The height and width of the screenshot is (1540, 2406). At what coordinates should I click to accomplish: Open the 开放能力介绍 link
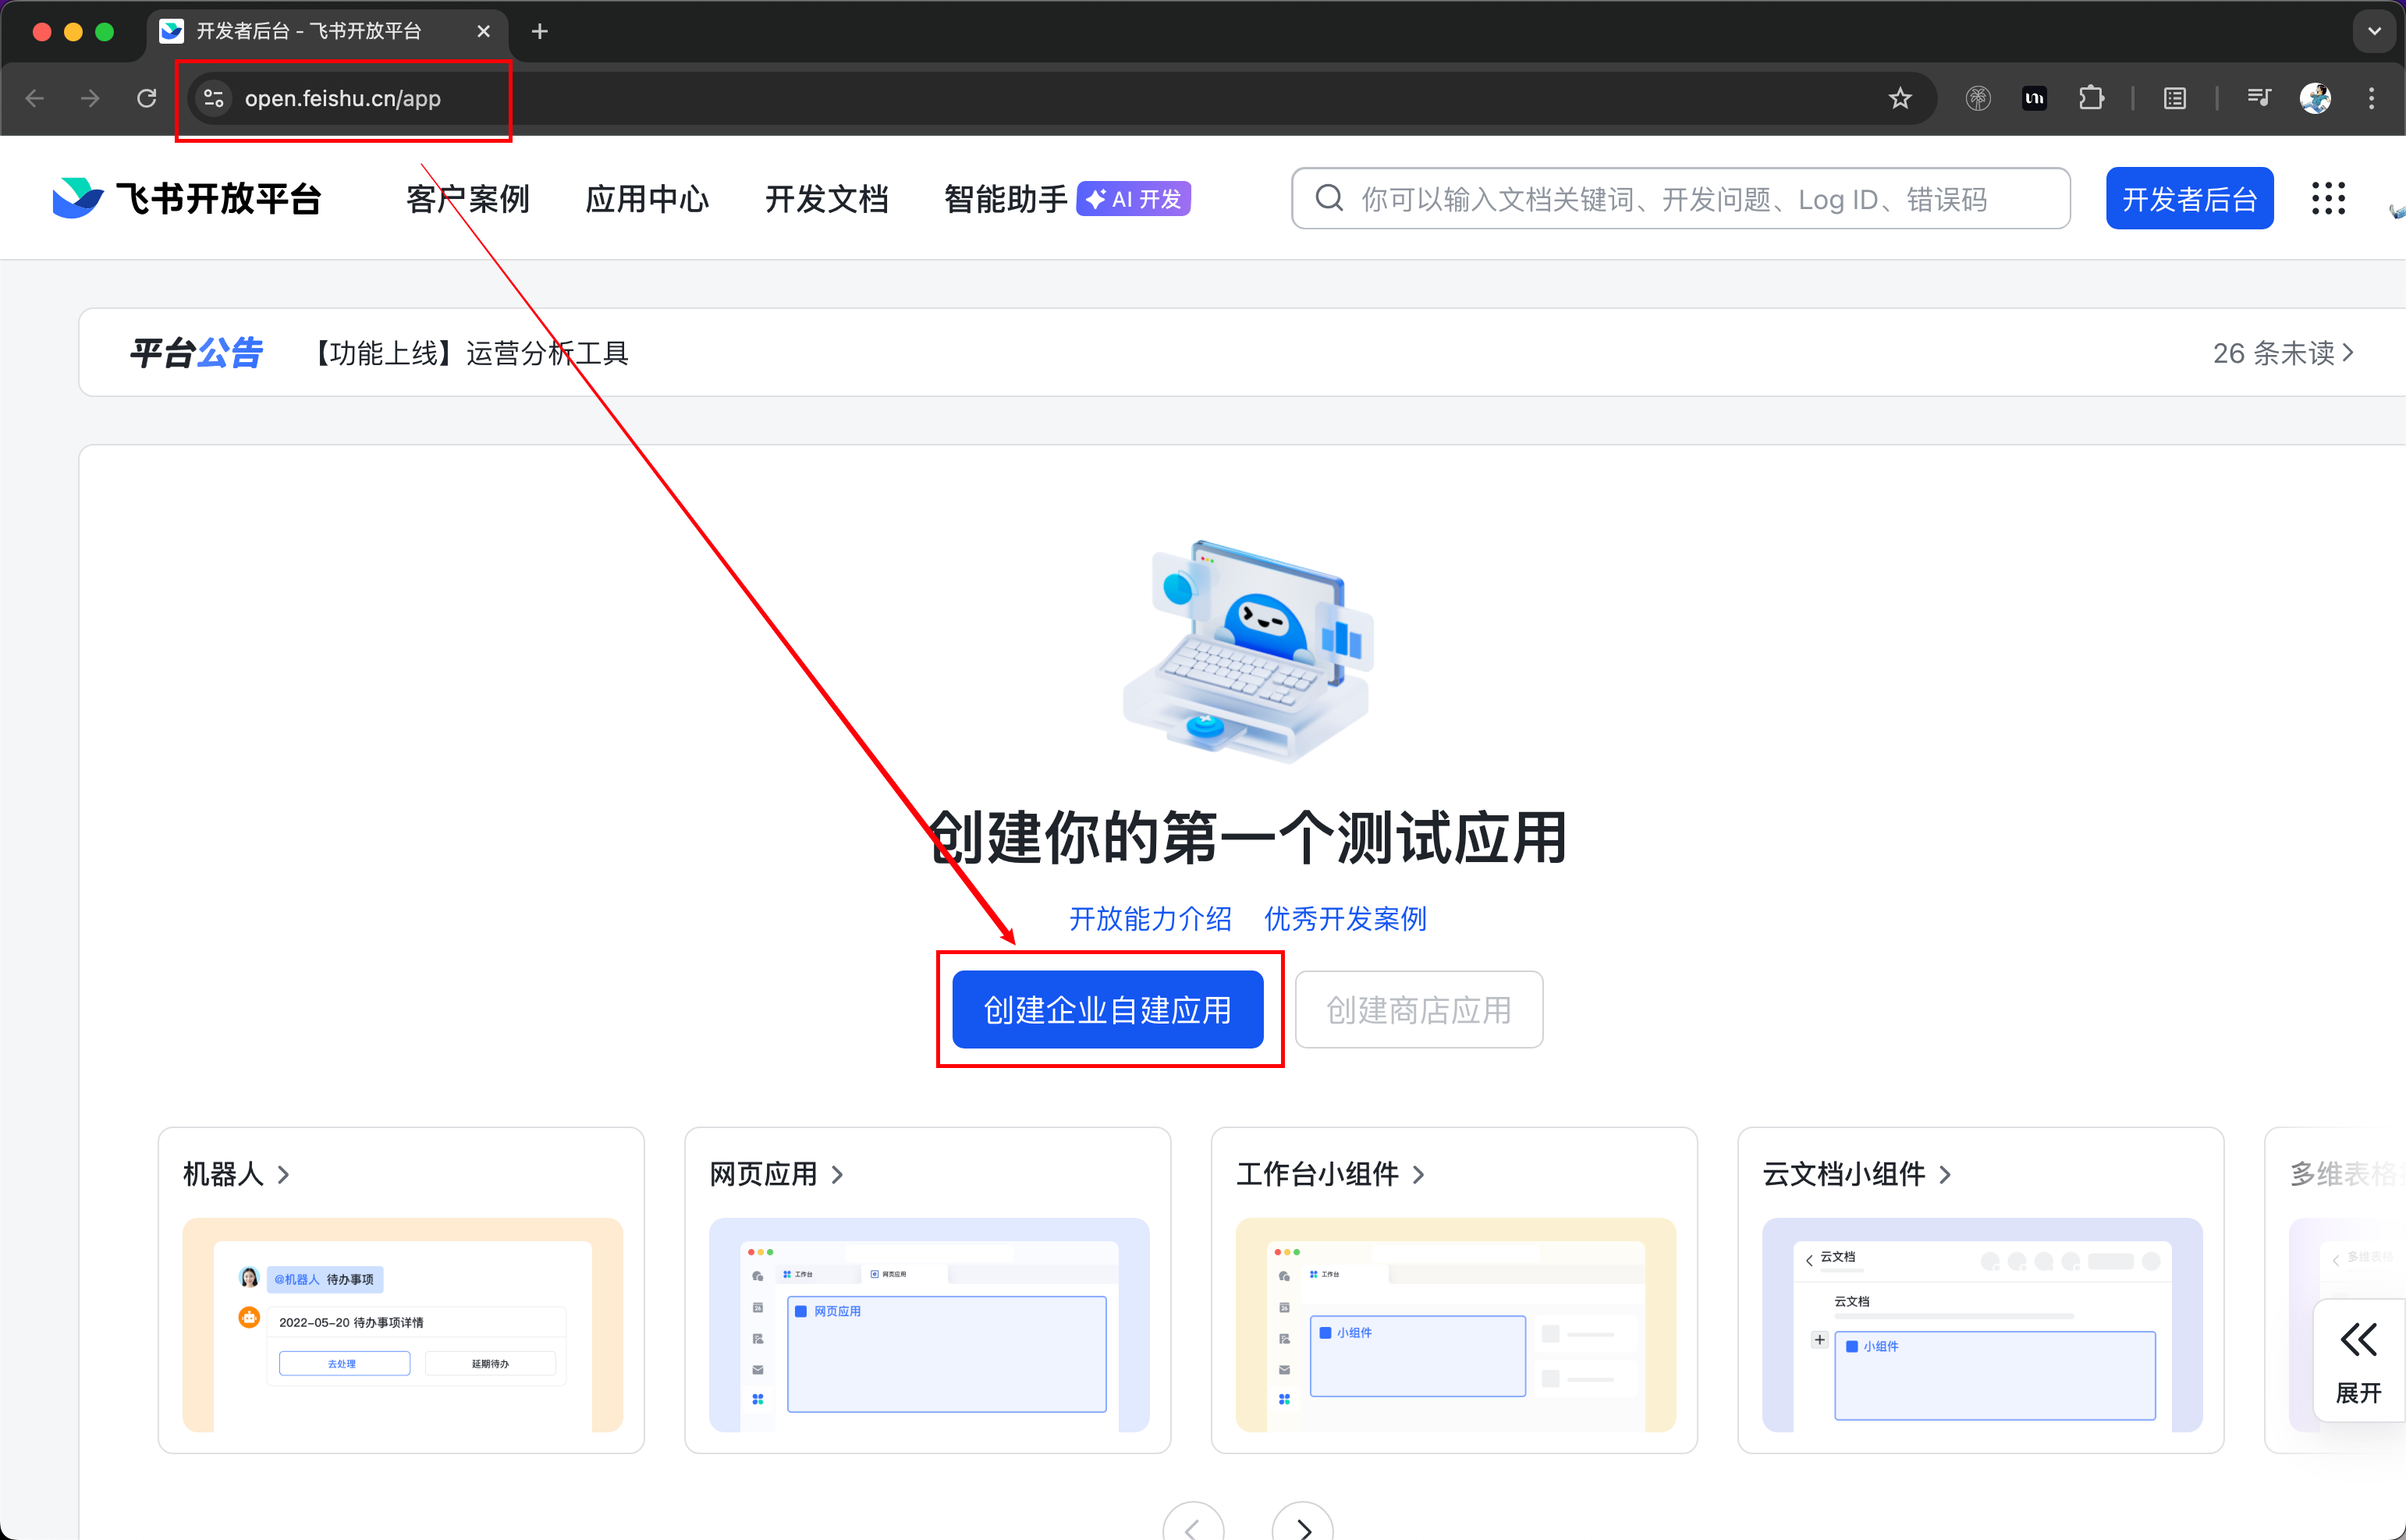1150,918
